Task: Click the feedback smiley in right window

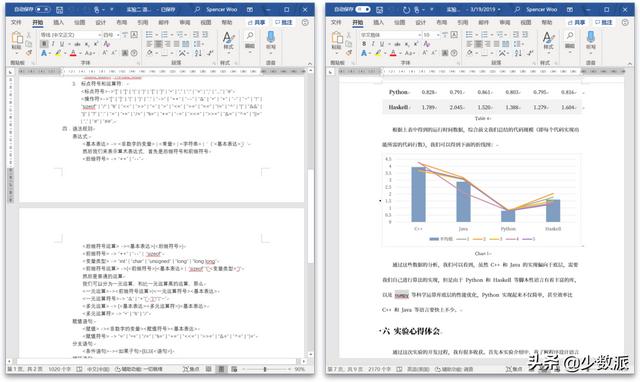Action: point(625,22)
